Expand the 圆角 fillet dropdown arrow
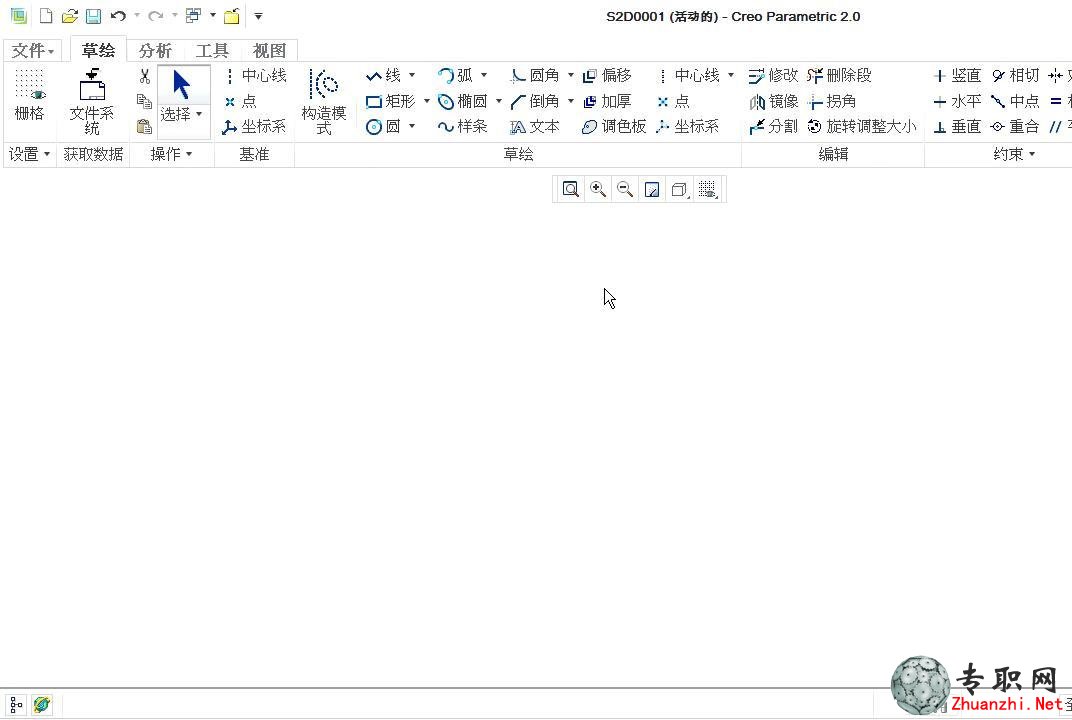This screenshot has width=1072, height=720. point(570,75)
